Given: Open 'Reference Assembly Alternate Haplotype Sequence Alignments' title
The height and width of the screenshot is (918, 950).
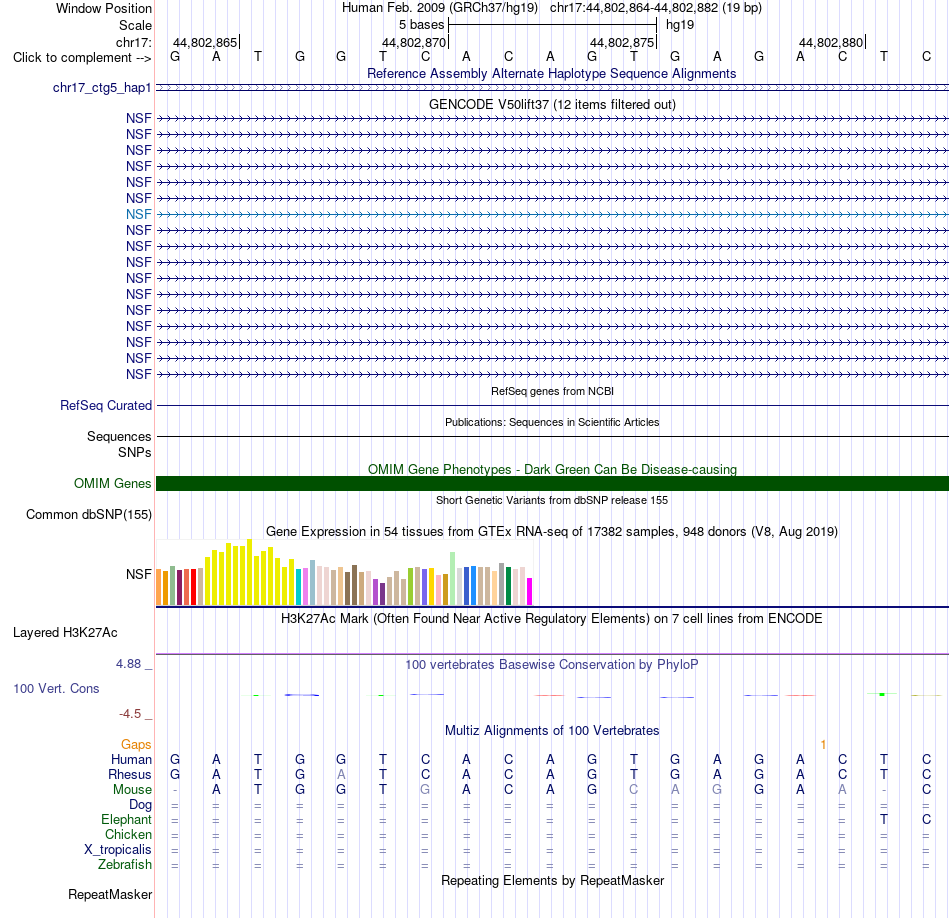Looking at the screenshot, I should pyautogui.click(x=551, y=73).
